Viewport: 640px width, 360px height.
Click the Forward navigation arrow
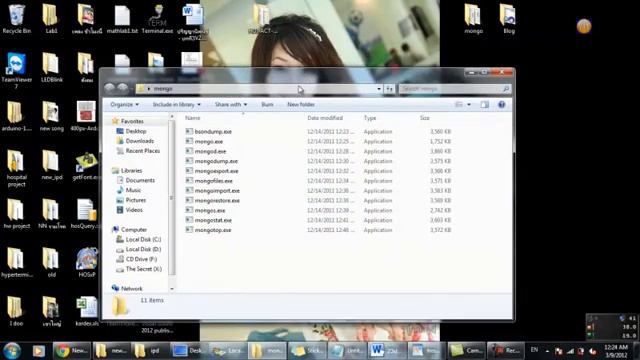coord(122,88)
